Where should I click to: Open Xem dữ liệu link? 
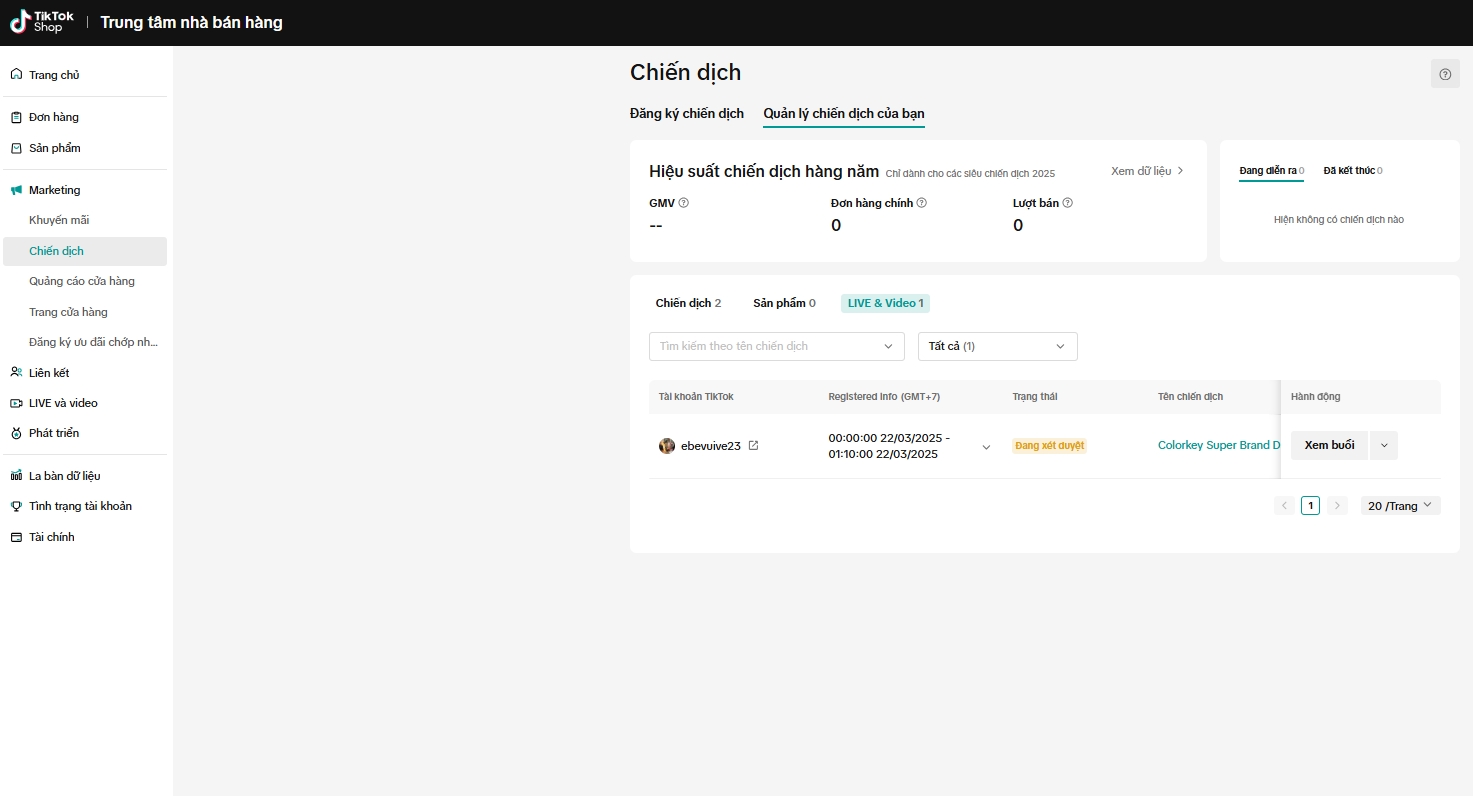1147,171
